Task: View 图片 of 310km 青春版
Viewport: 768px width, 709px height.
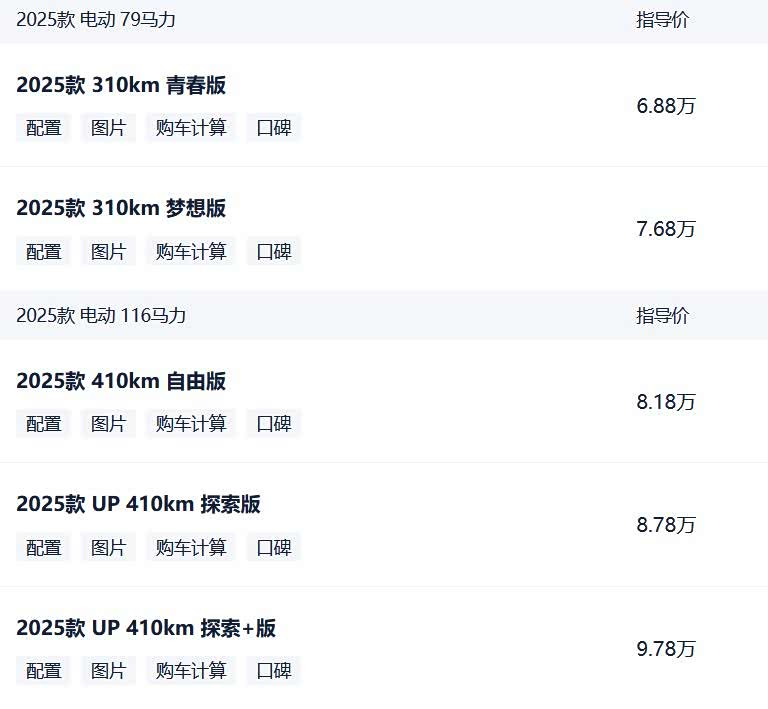Action: pos(108,128)
